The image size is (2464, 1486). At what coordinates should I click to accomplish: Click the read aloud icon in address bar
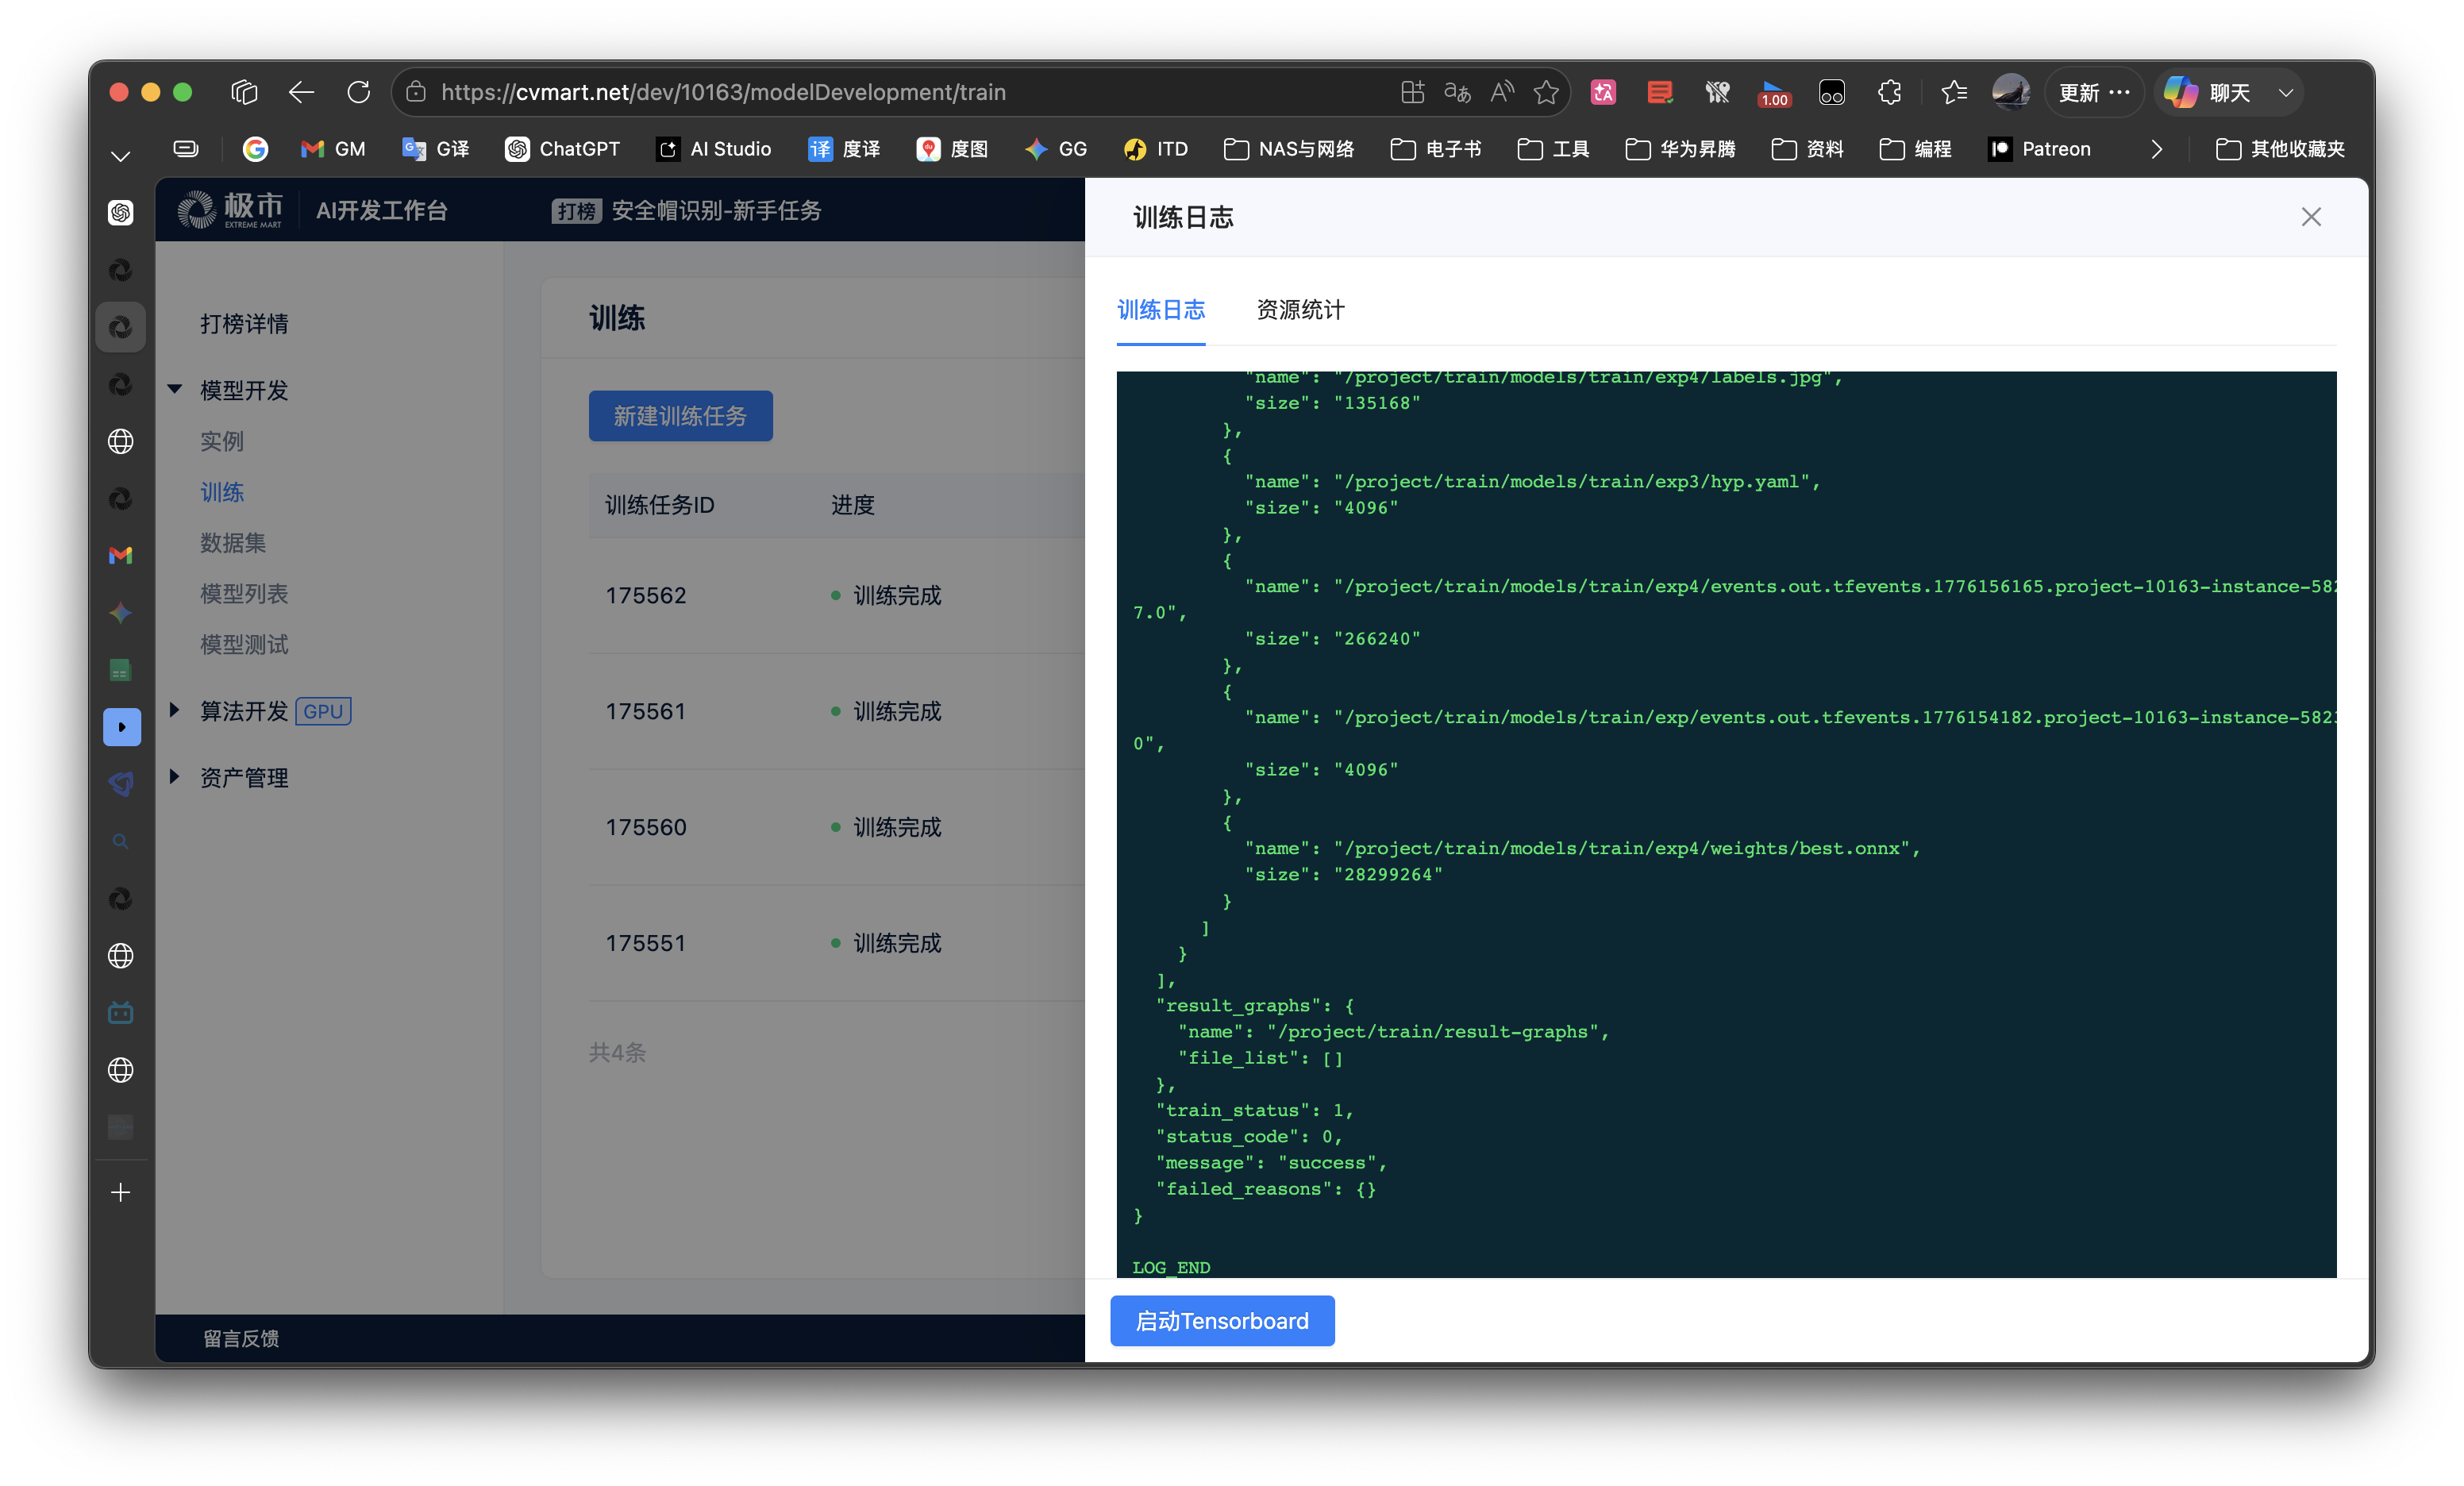point(1502,92)
